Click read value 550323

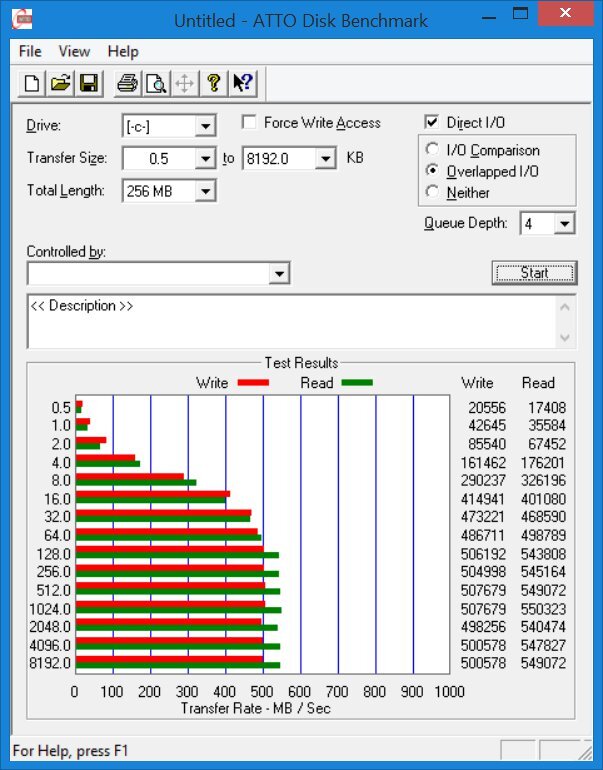[x=544, y=609]
